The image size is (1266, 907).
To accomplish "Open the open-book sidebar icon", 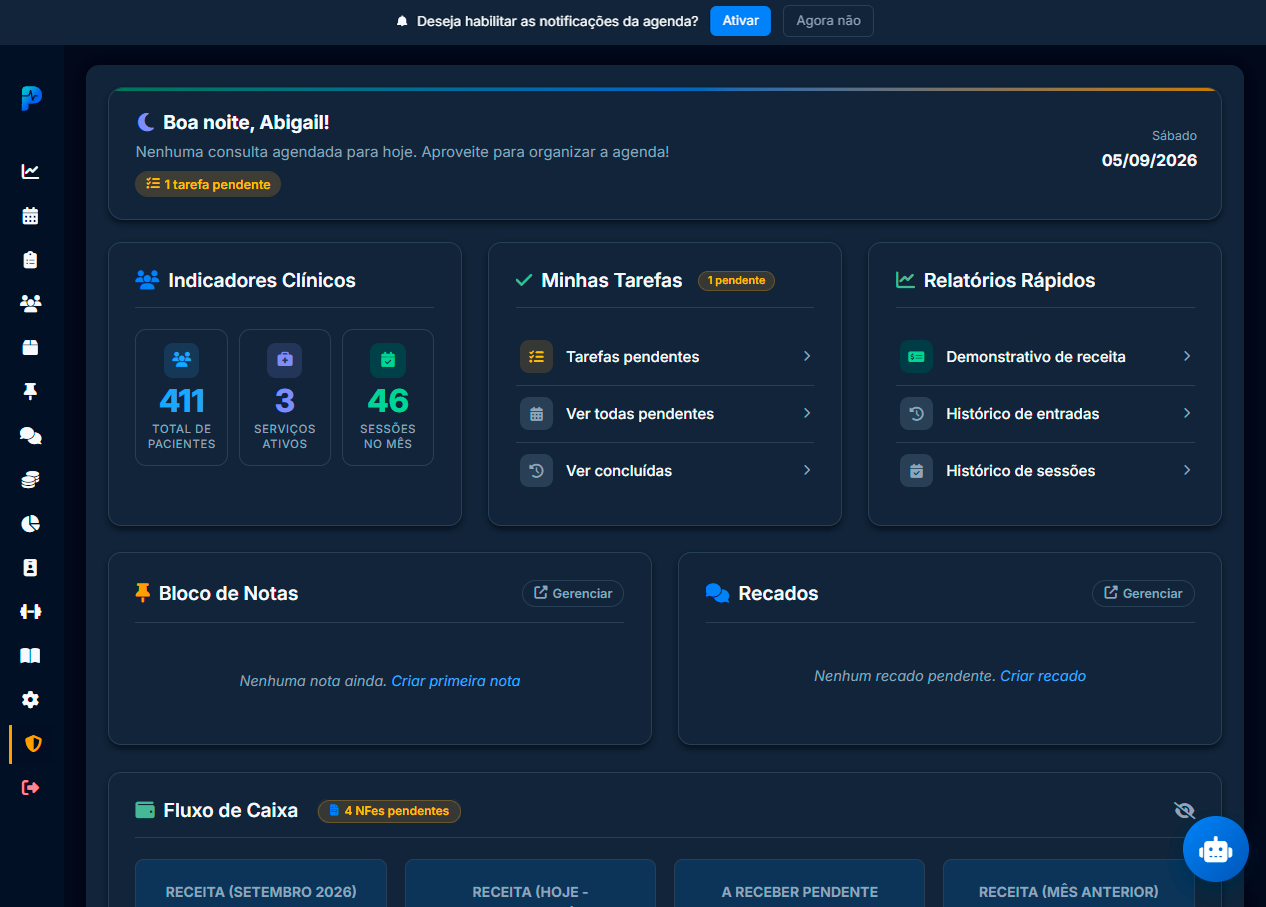I will pyautogui.click(x=31, y=655).
